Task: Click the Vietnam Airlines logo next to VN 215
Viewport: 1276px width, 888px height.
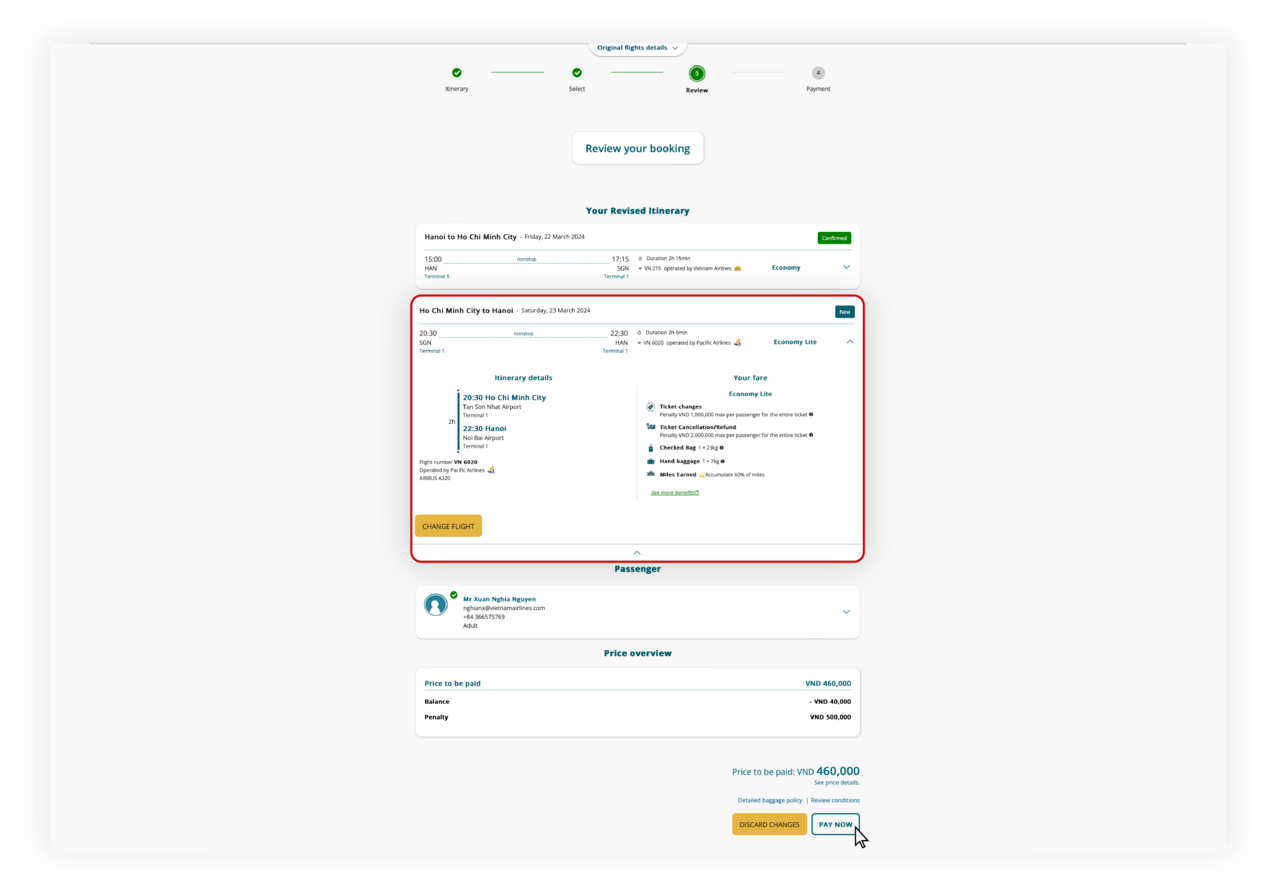Action: (737, 268)
